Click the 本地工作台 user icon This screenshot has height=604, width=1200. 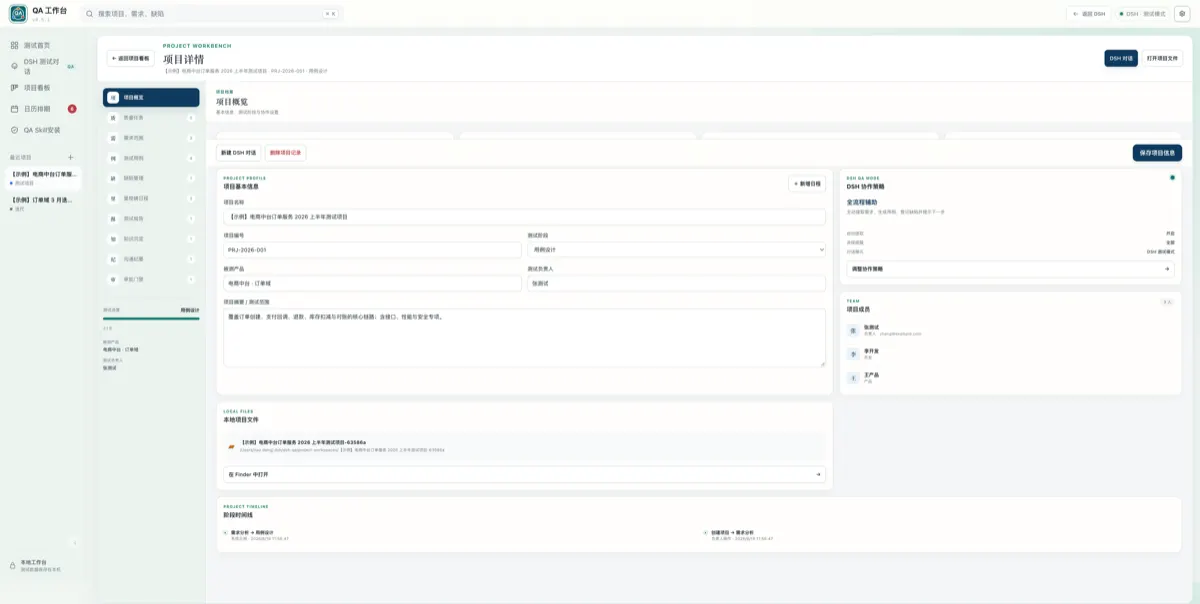(12, 565)
